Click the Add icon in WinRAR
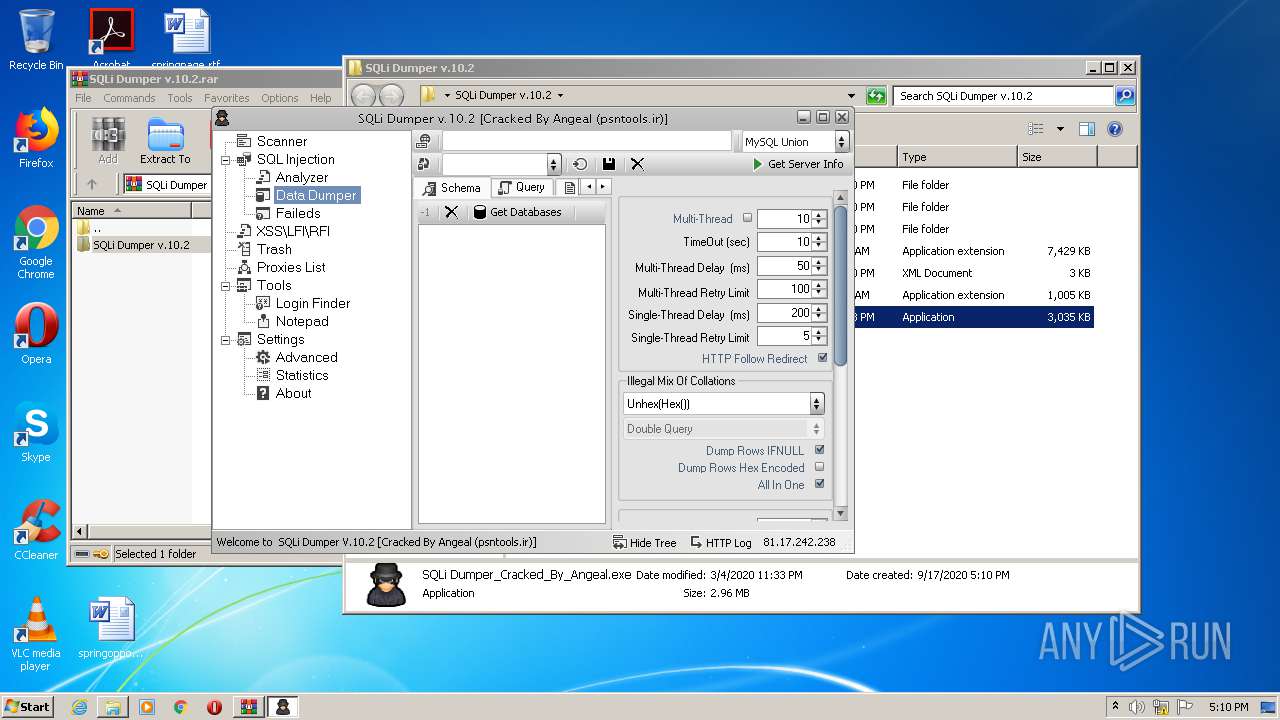 coord(107,141)
